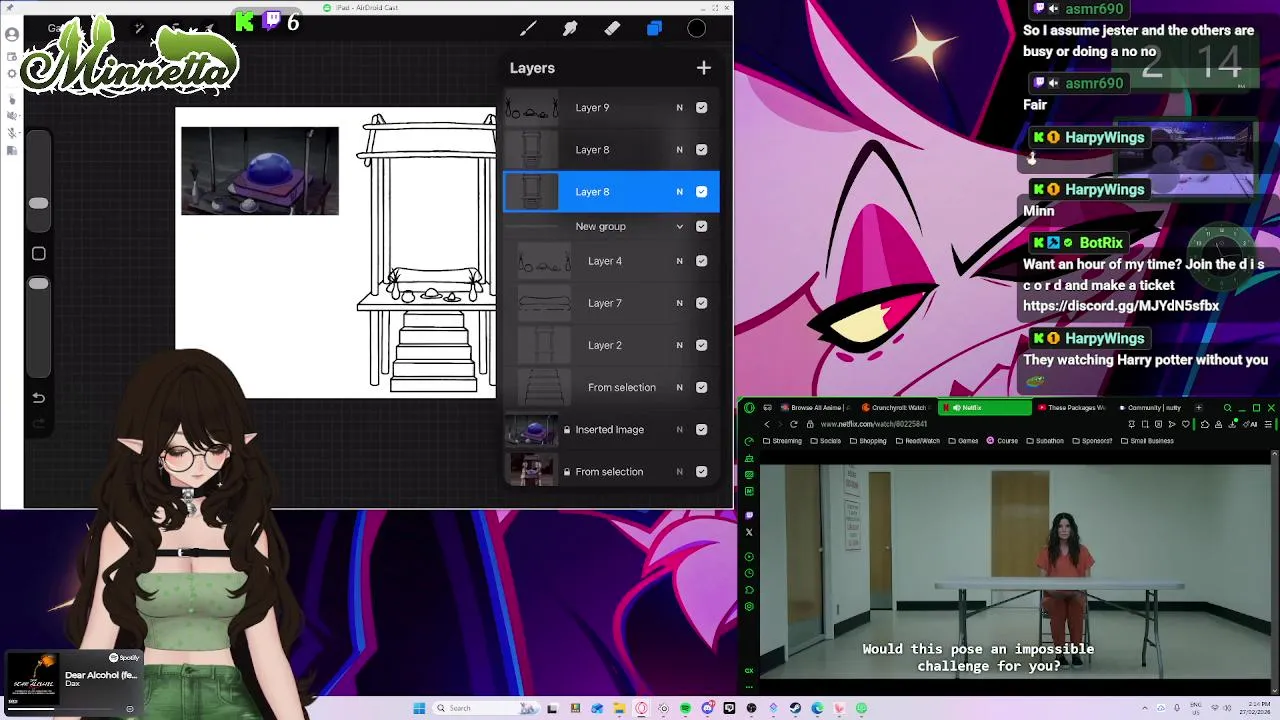Click the square modify button on sidebar

click(x=38, y=254)
